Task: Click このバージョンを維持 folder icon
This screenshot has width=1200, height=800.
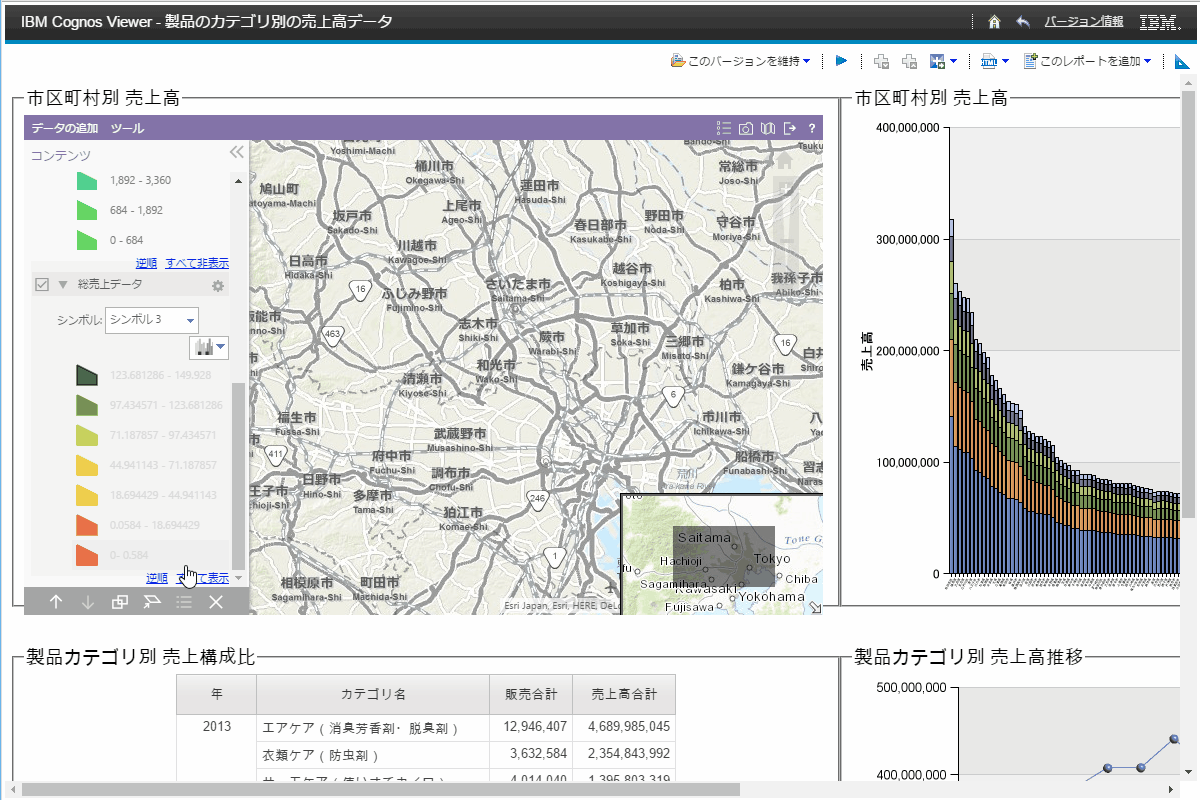Action: [x=678, y=61]
